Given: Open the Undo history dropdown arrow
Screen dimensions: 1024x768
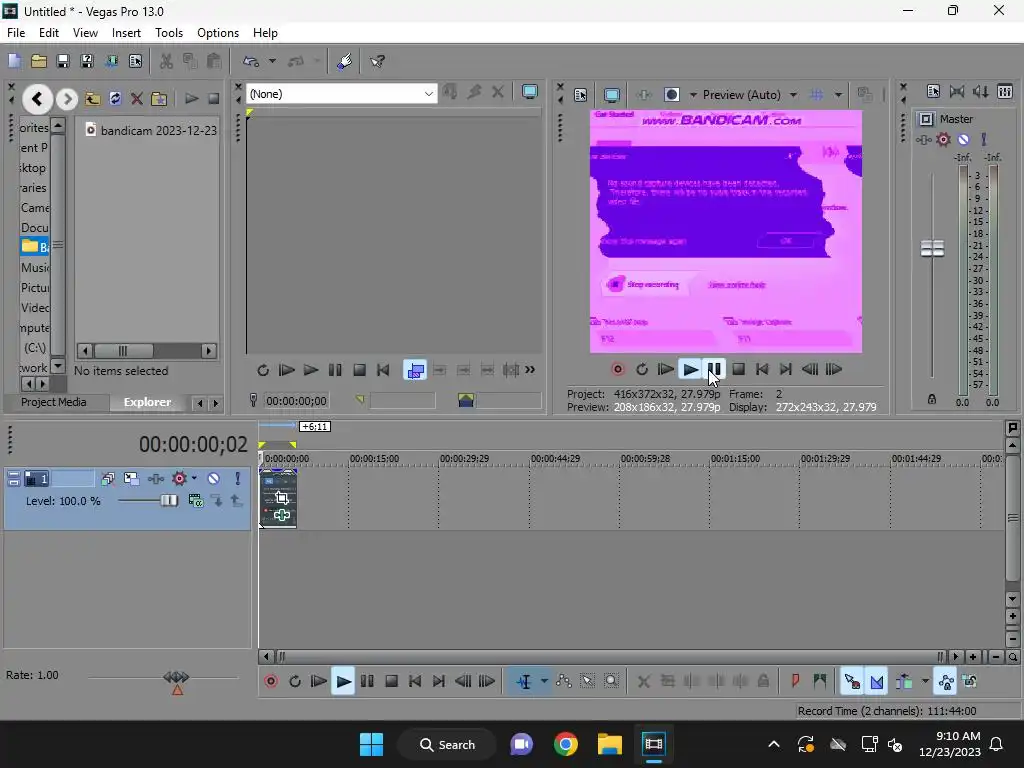Looking at the screenshot, I should pyautogui.click(x=272, y=61).
